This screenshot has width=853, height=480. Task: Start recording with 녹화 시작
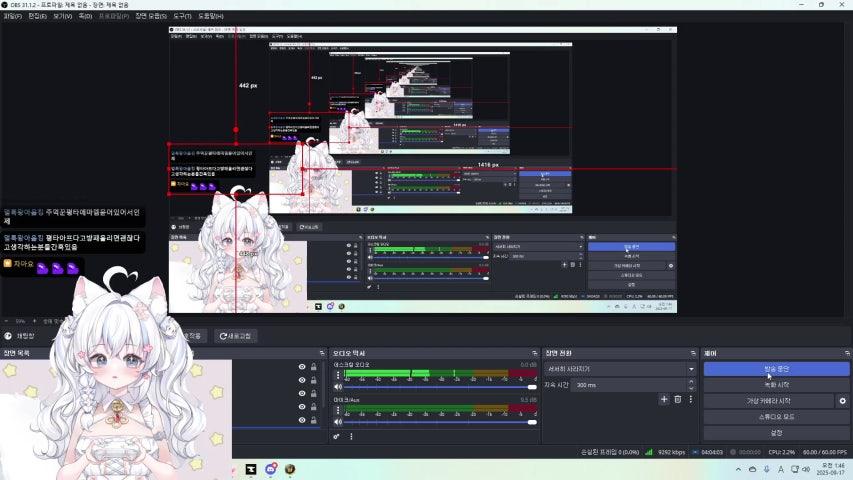coord(776,385)
